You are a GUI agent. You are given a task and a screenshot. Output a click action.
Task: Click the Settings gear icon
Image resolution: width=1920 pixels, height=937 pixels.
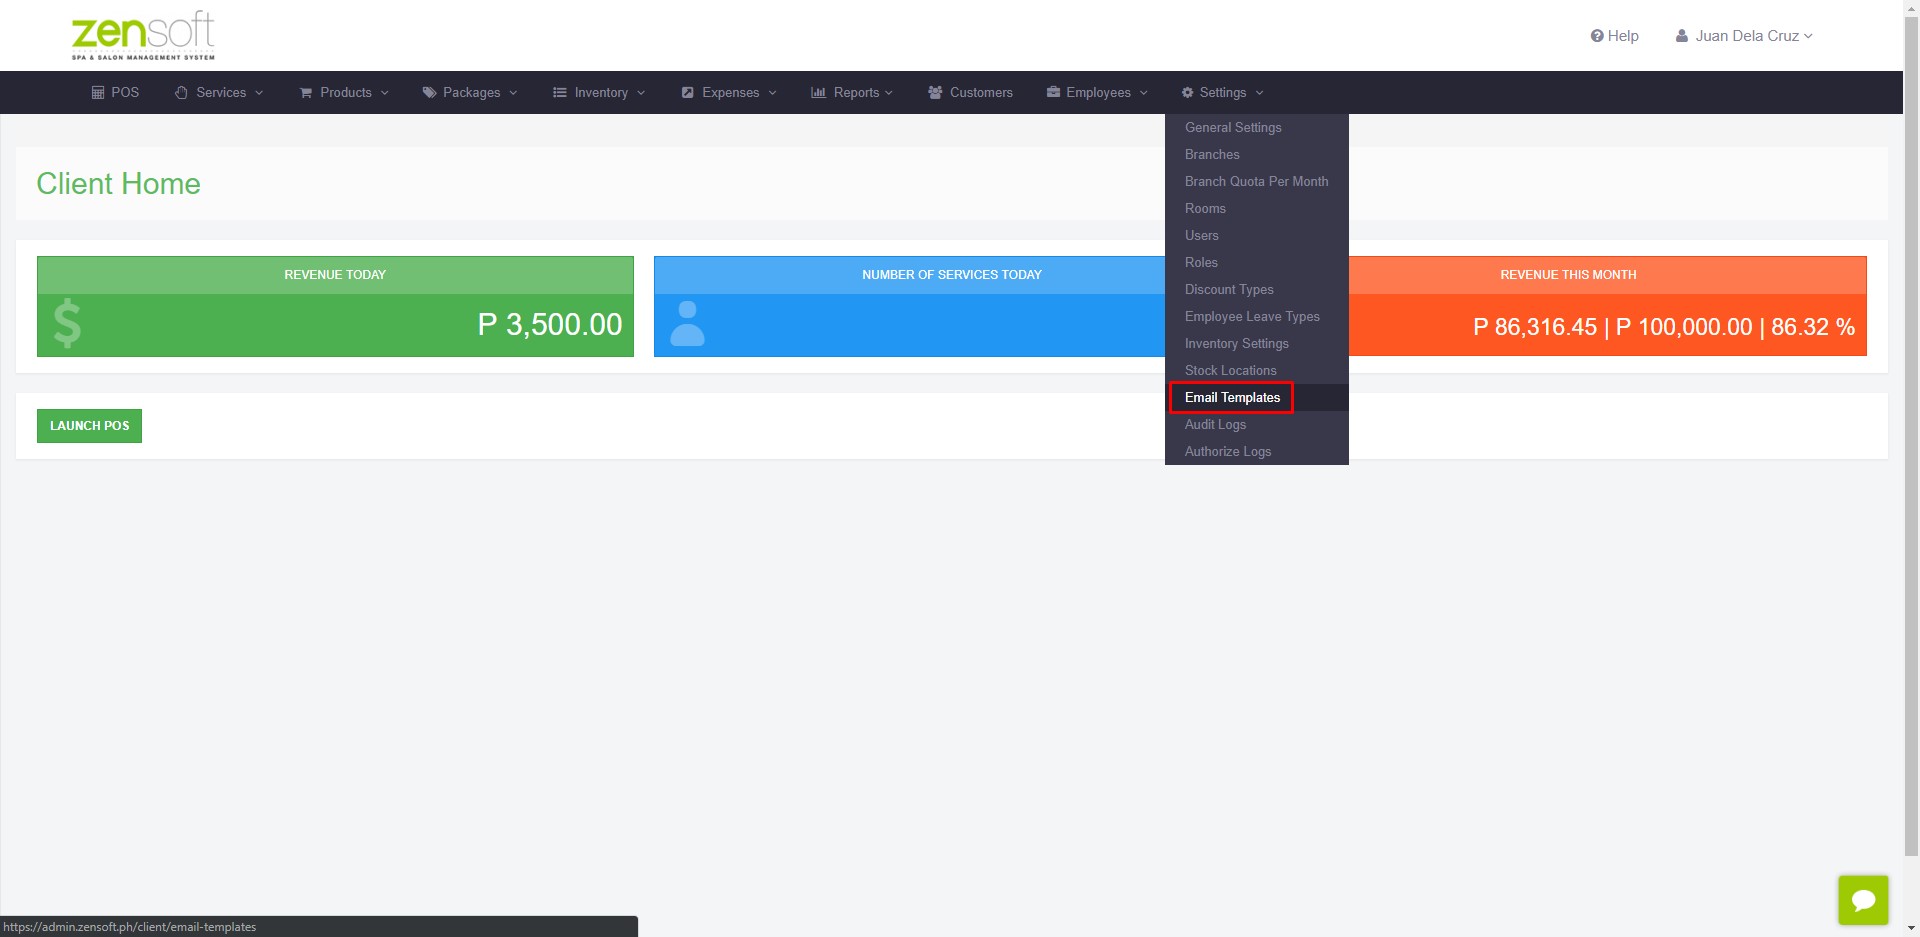pos(1188,92)
